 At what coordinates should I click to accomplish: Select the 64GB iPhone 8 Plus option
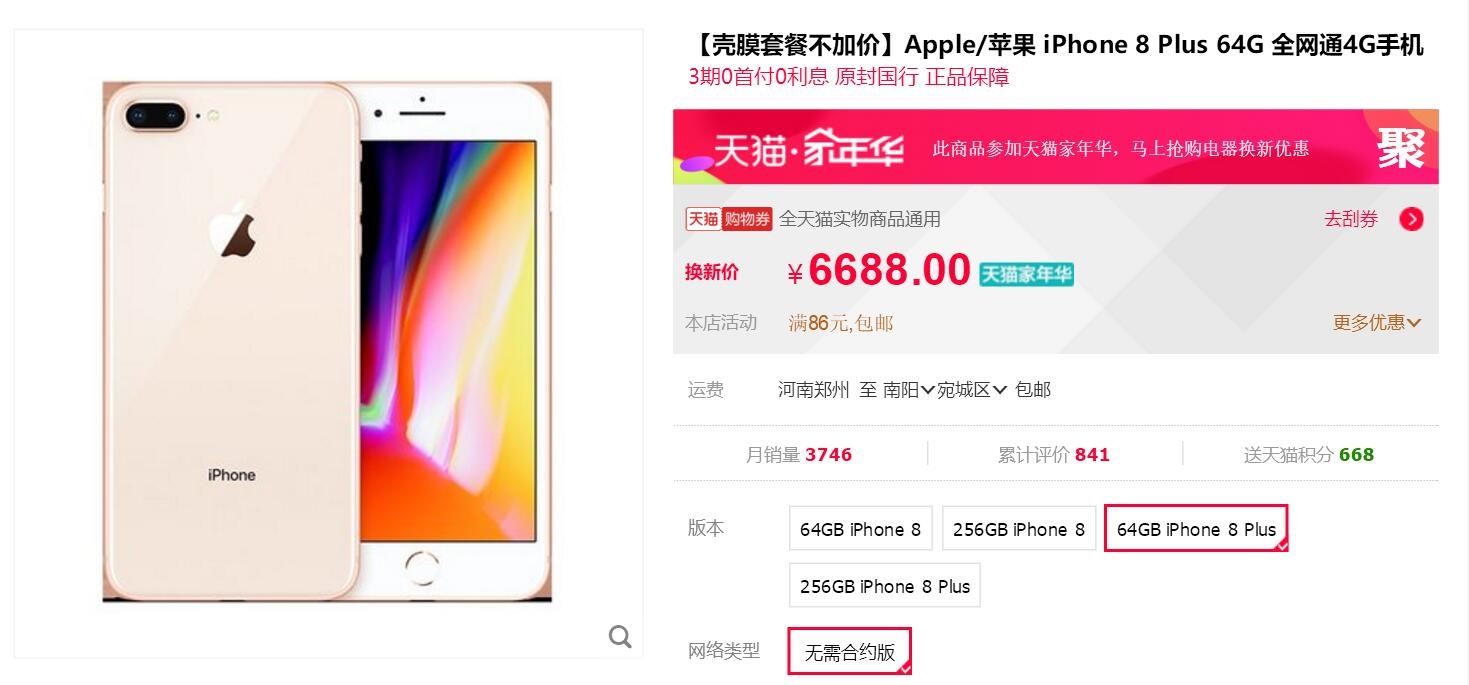pos(1196,529)
